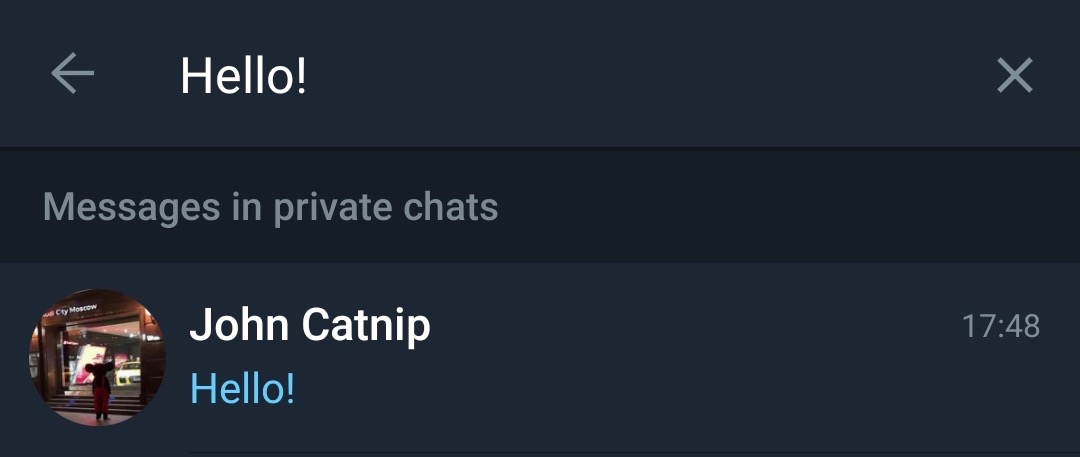This screenshot has width=1080, height=457.
Task: Click the name "John Catnip"
Action: [x=310, y=325]
